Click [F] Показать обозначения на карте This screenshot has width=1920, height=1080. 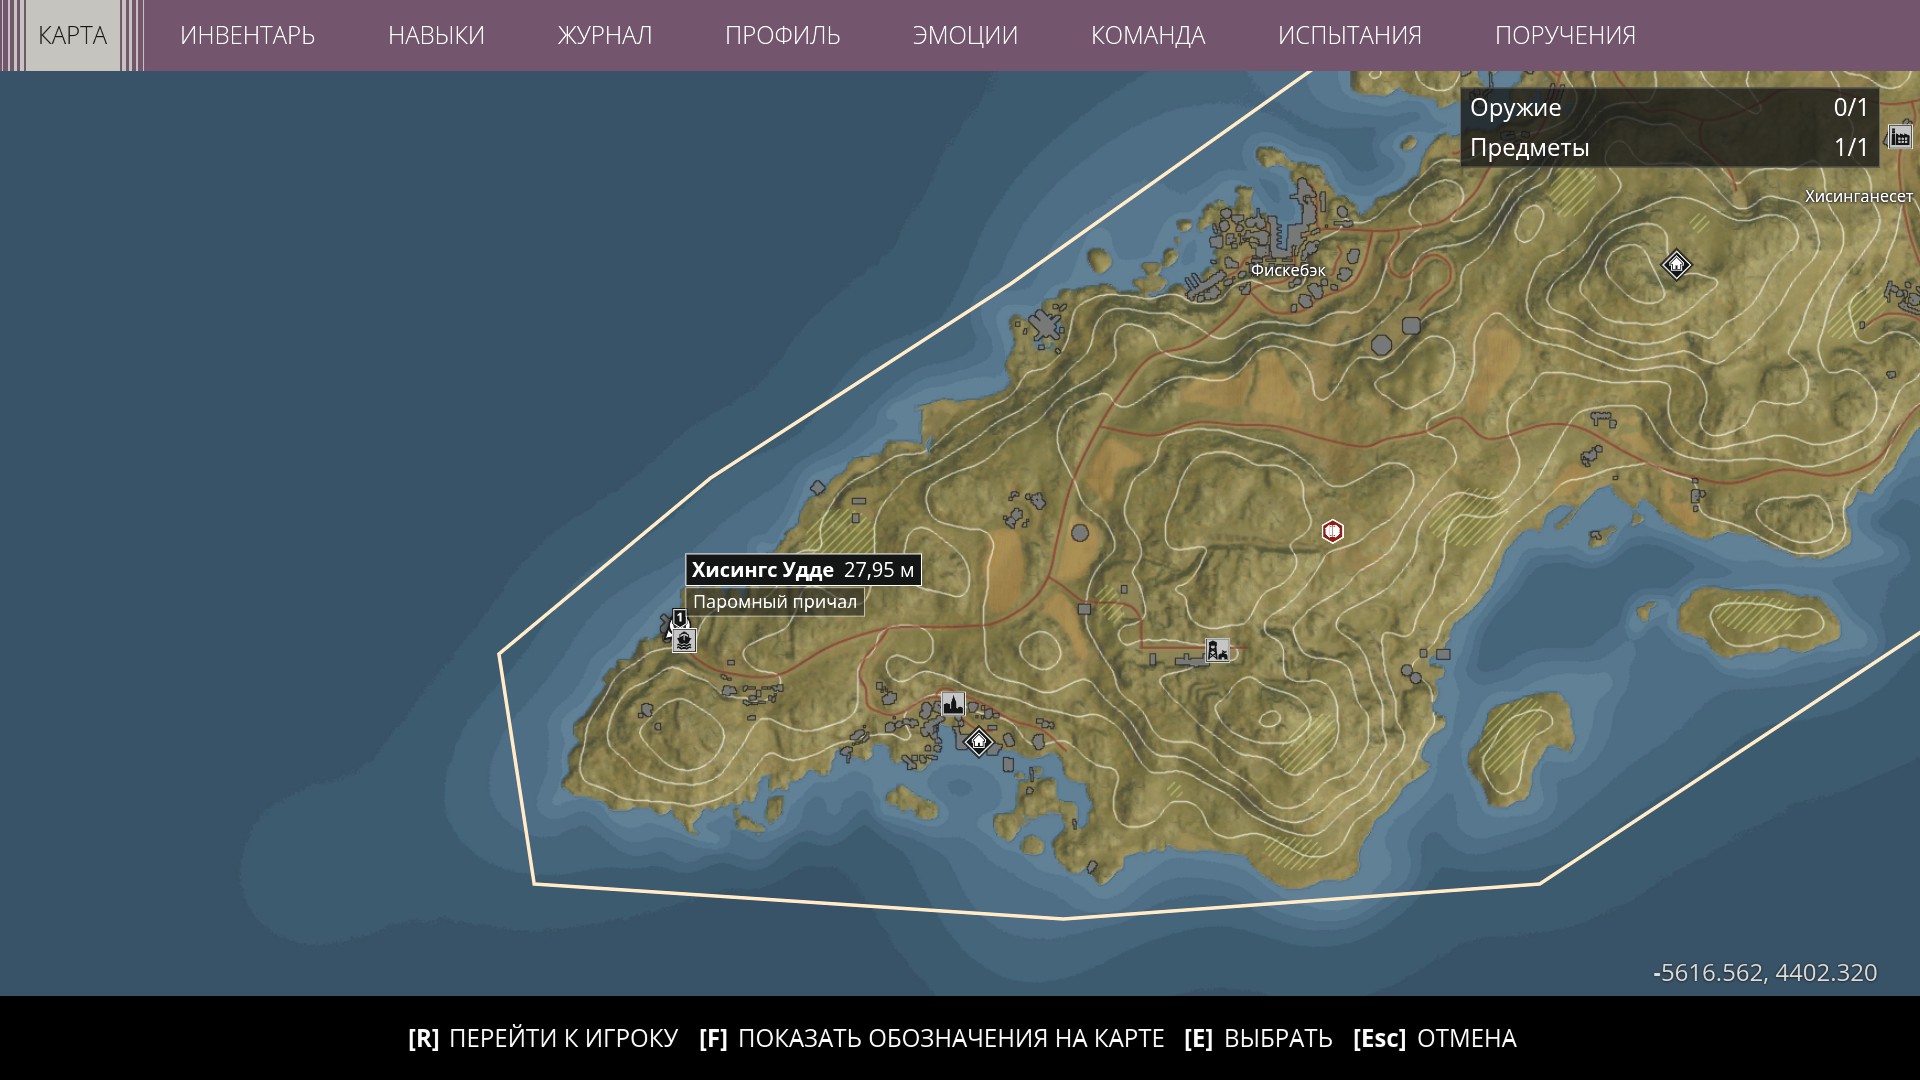(x=932, y=1038)
